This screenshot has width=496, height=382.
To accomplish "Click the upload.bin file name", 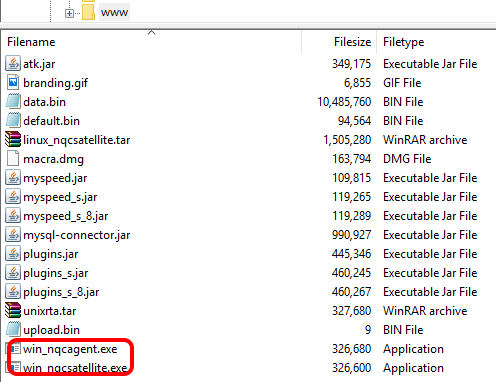I will click(x=51, y=330).
